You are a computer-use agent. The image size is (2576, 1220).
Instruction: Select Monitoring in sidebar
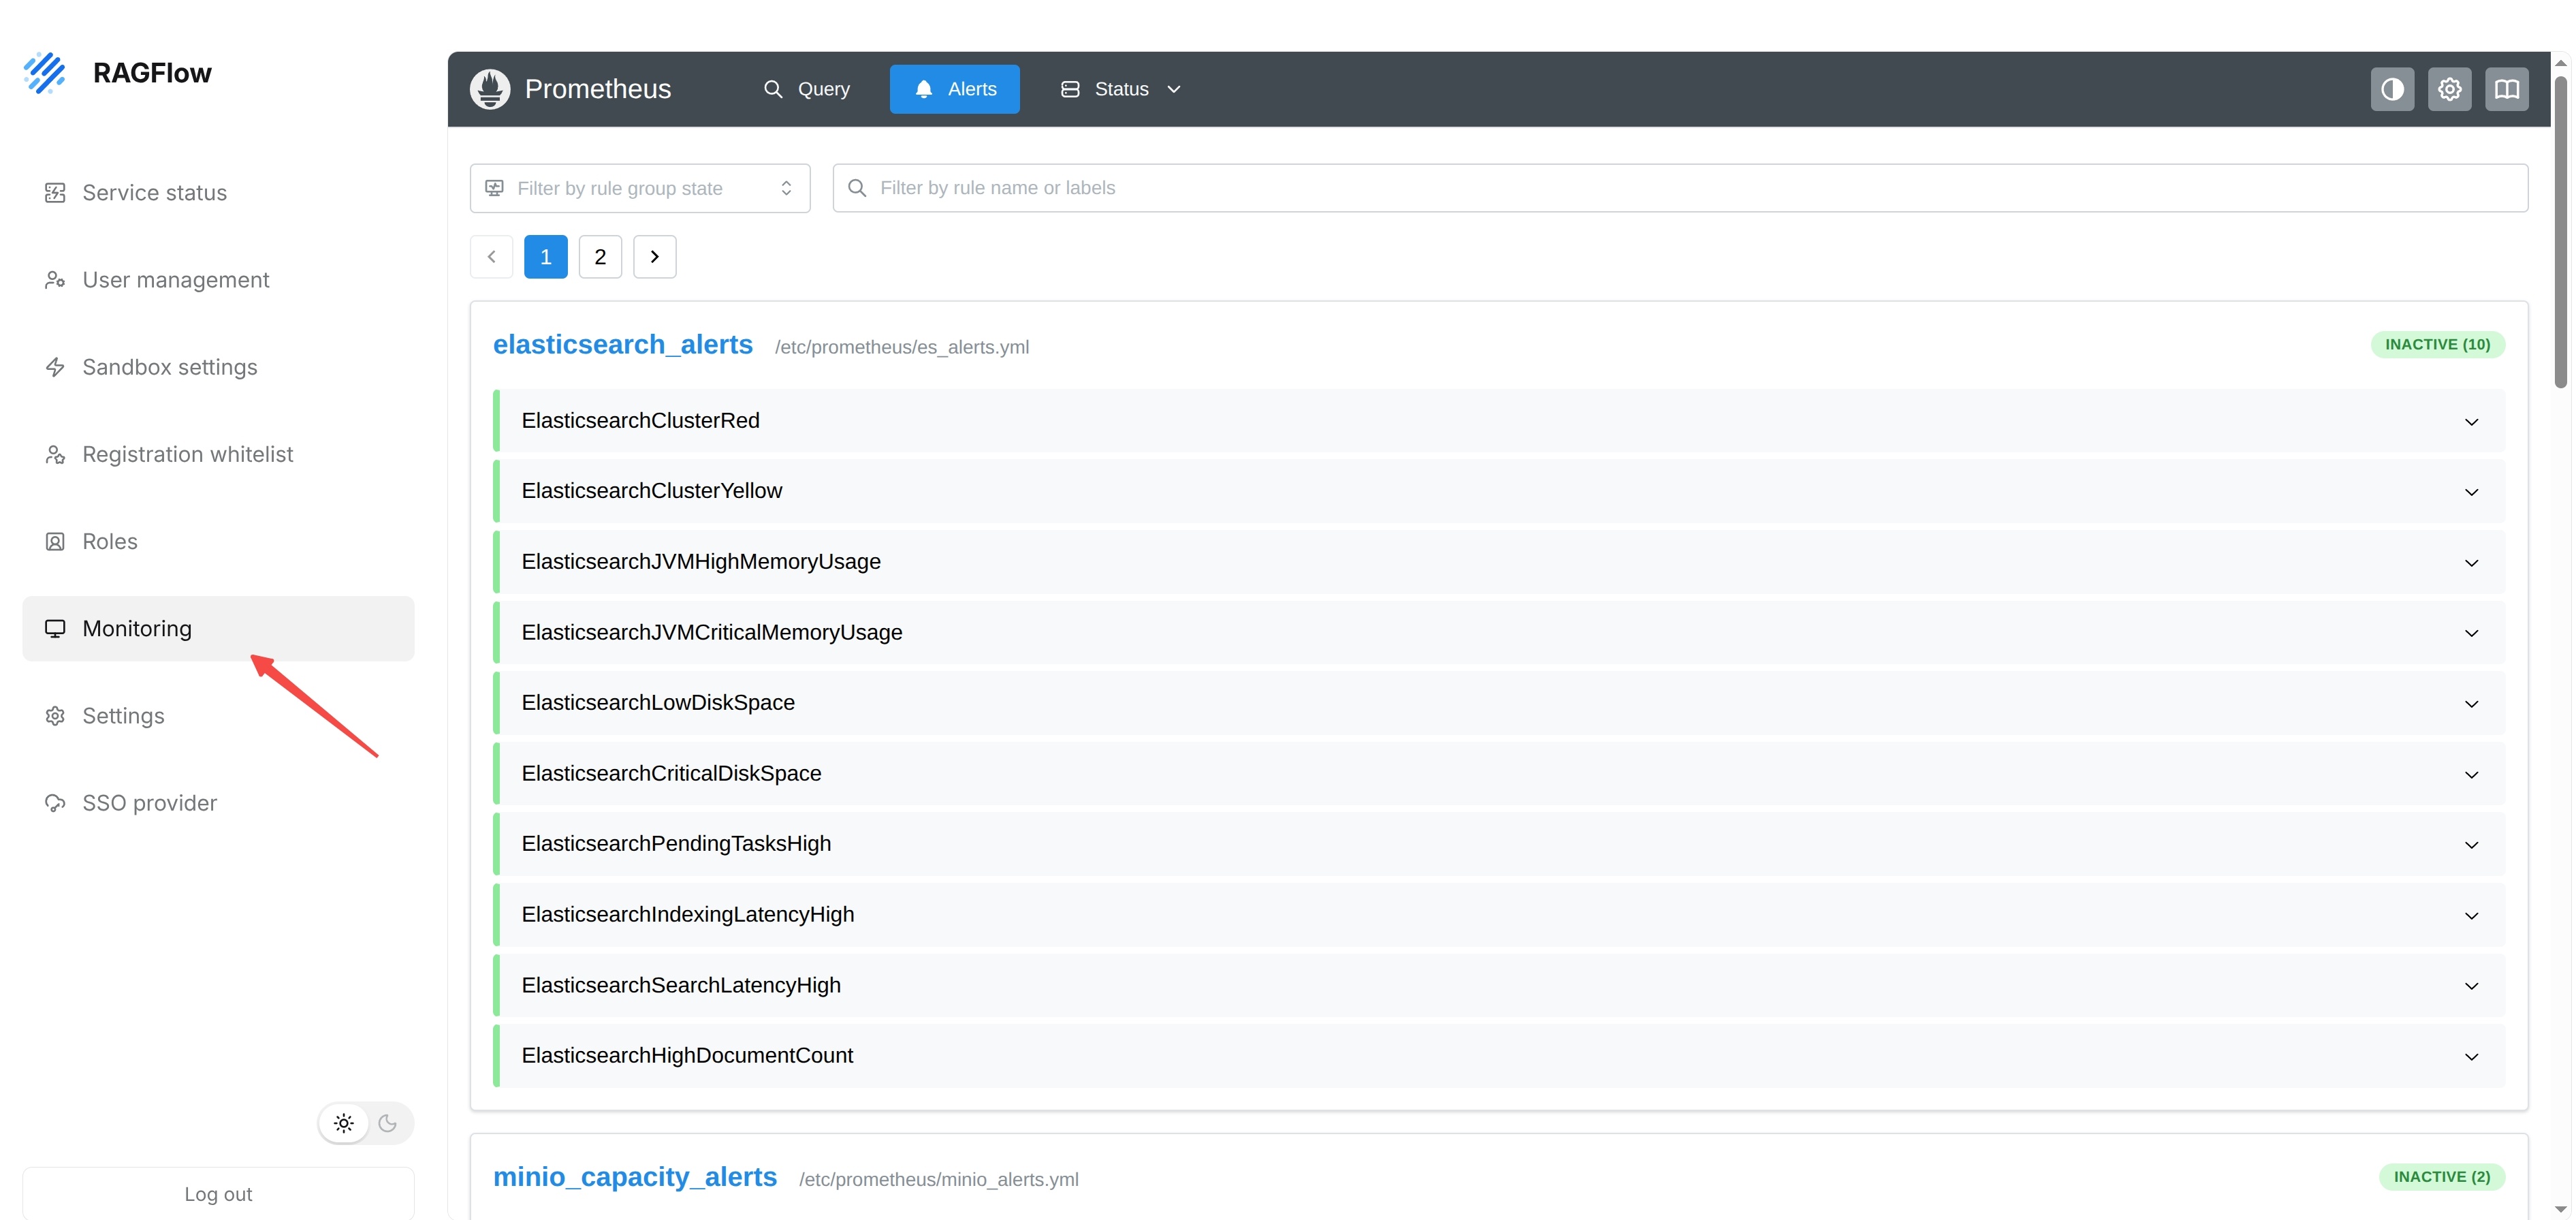(218, 628)
